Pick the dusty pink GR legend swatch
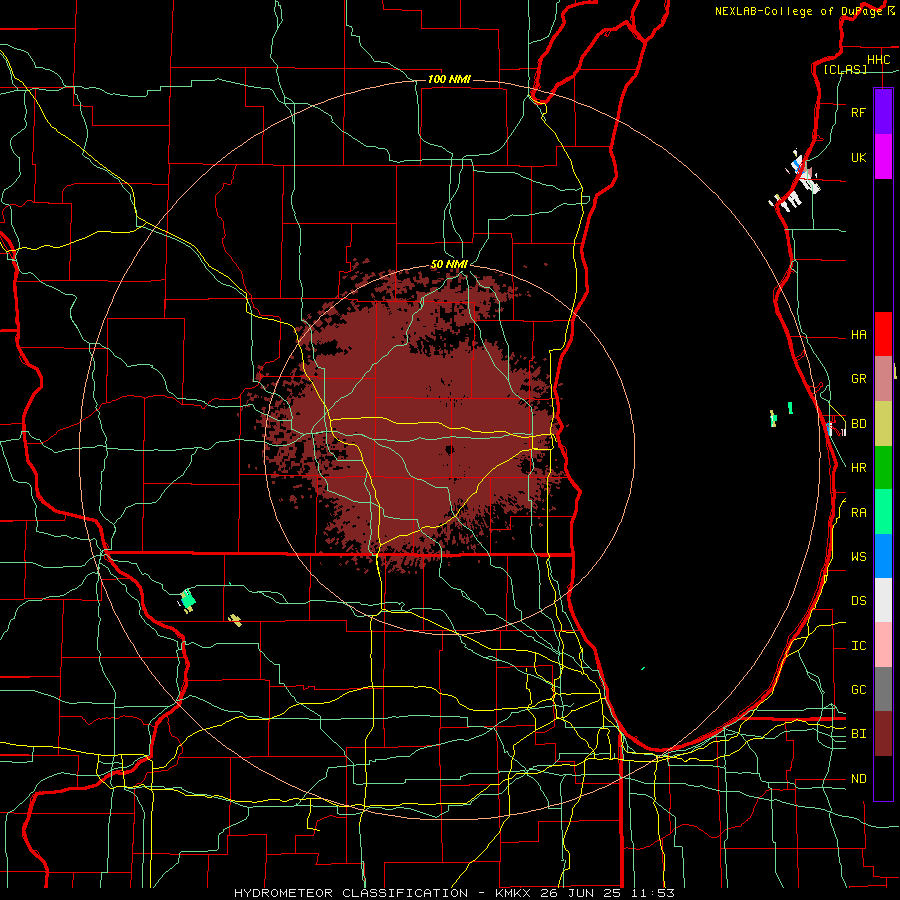 coord(883,378)
